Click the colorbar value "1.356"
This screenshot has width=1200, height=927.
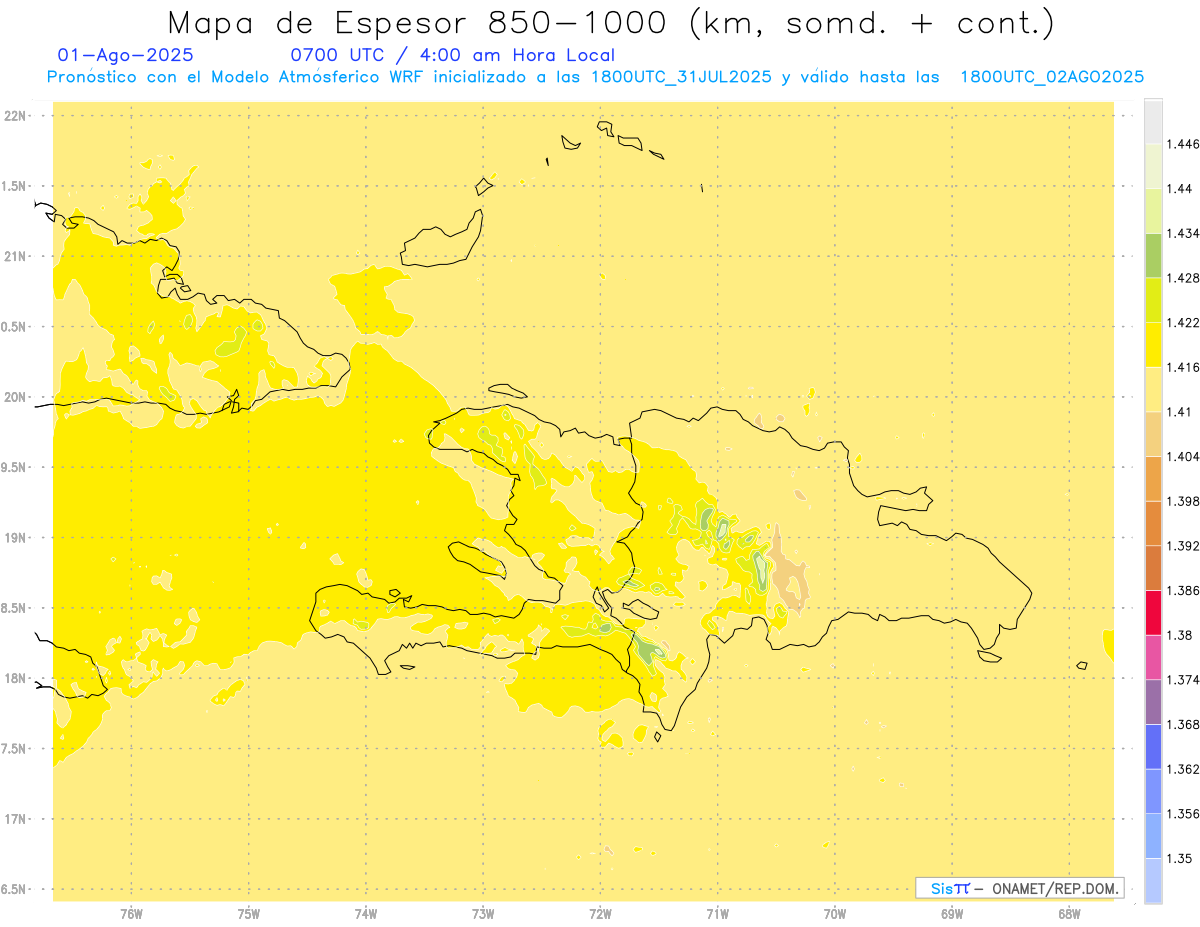click(1185, 814)
